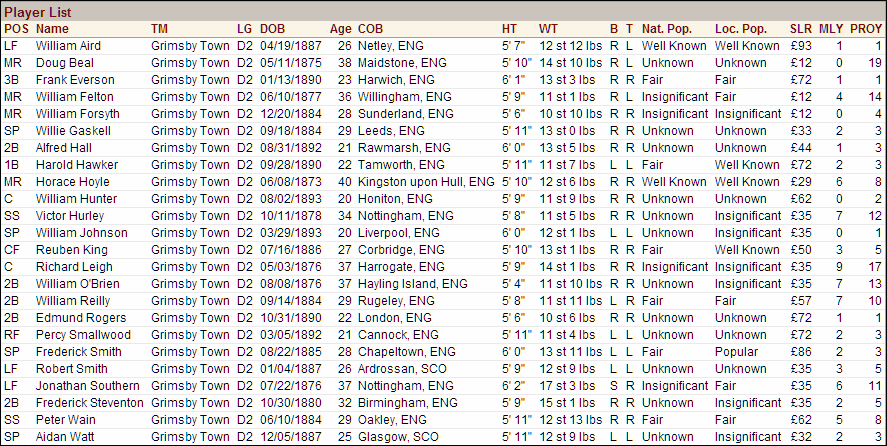Open player Doug Beal
The height and width of the screenshot is (446, 887).
click(64, 63)
